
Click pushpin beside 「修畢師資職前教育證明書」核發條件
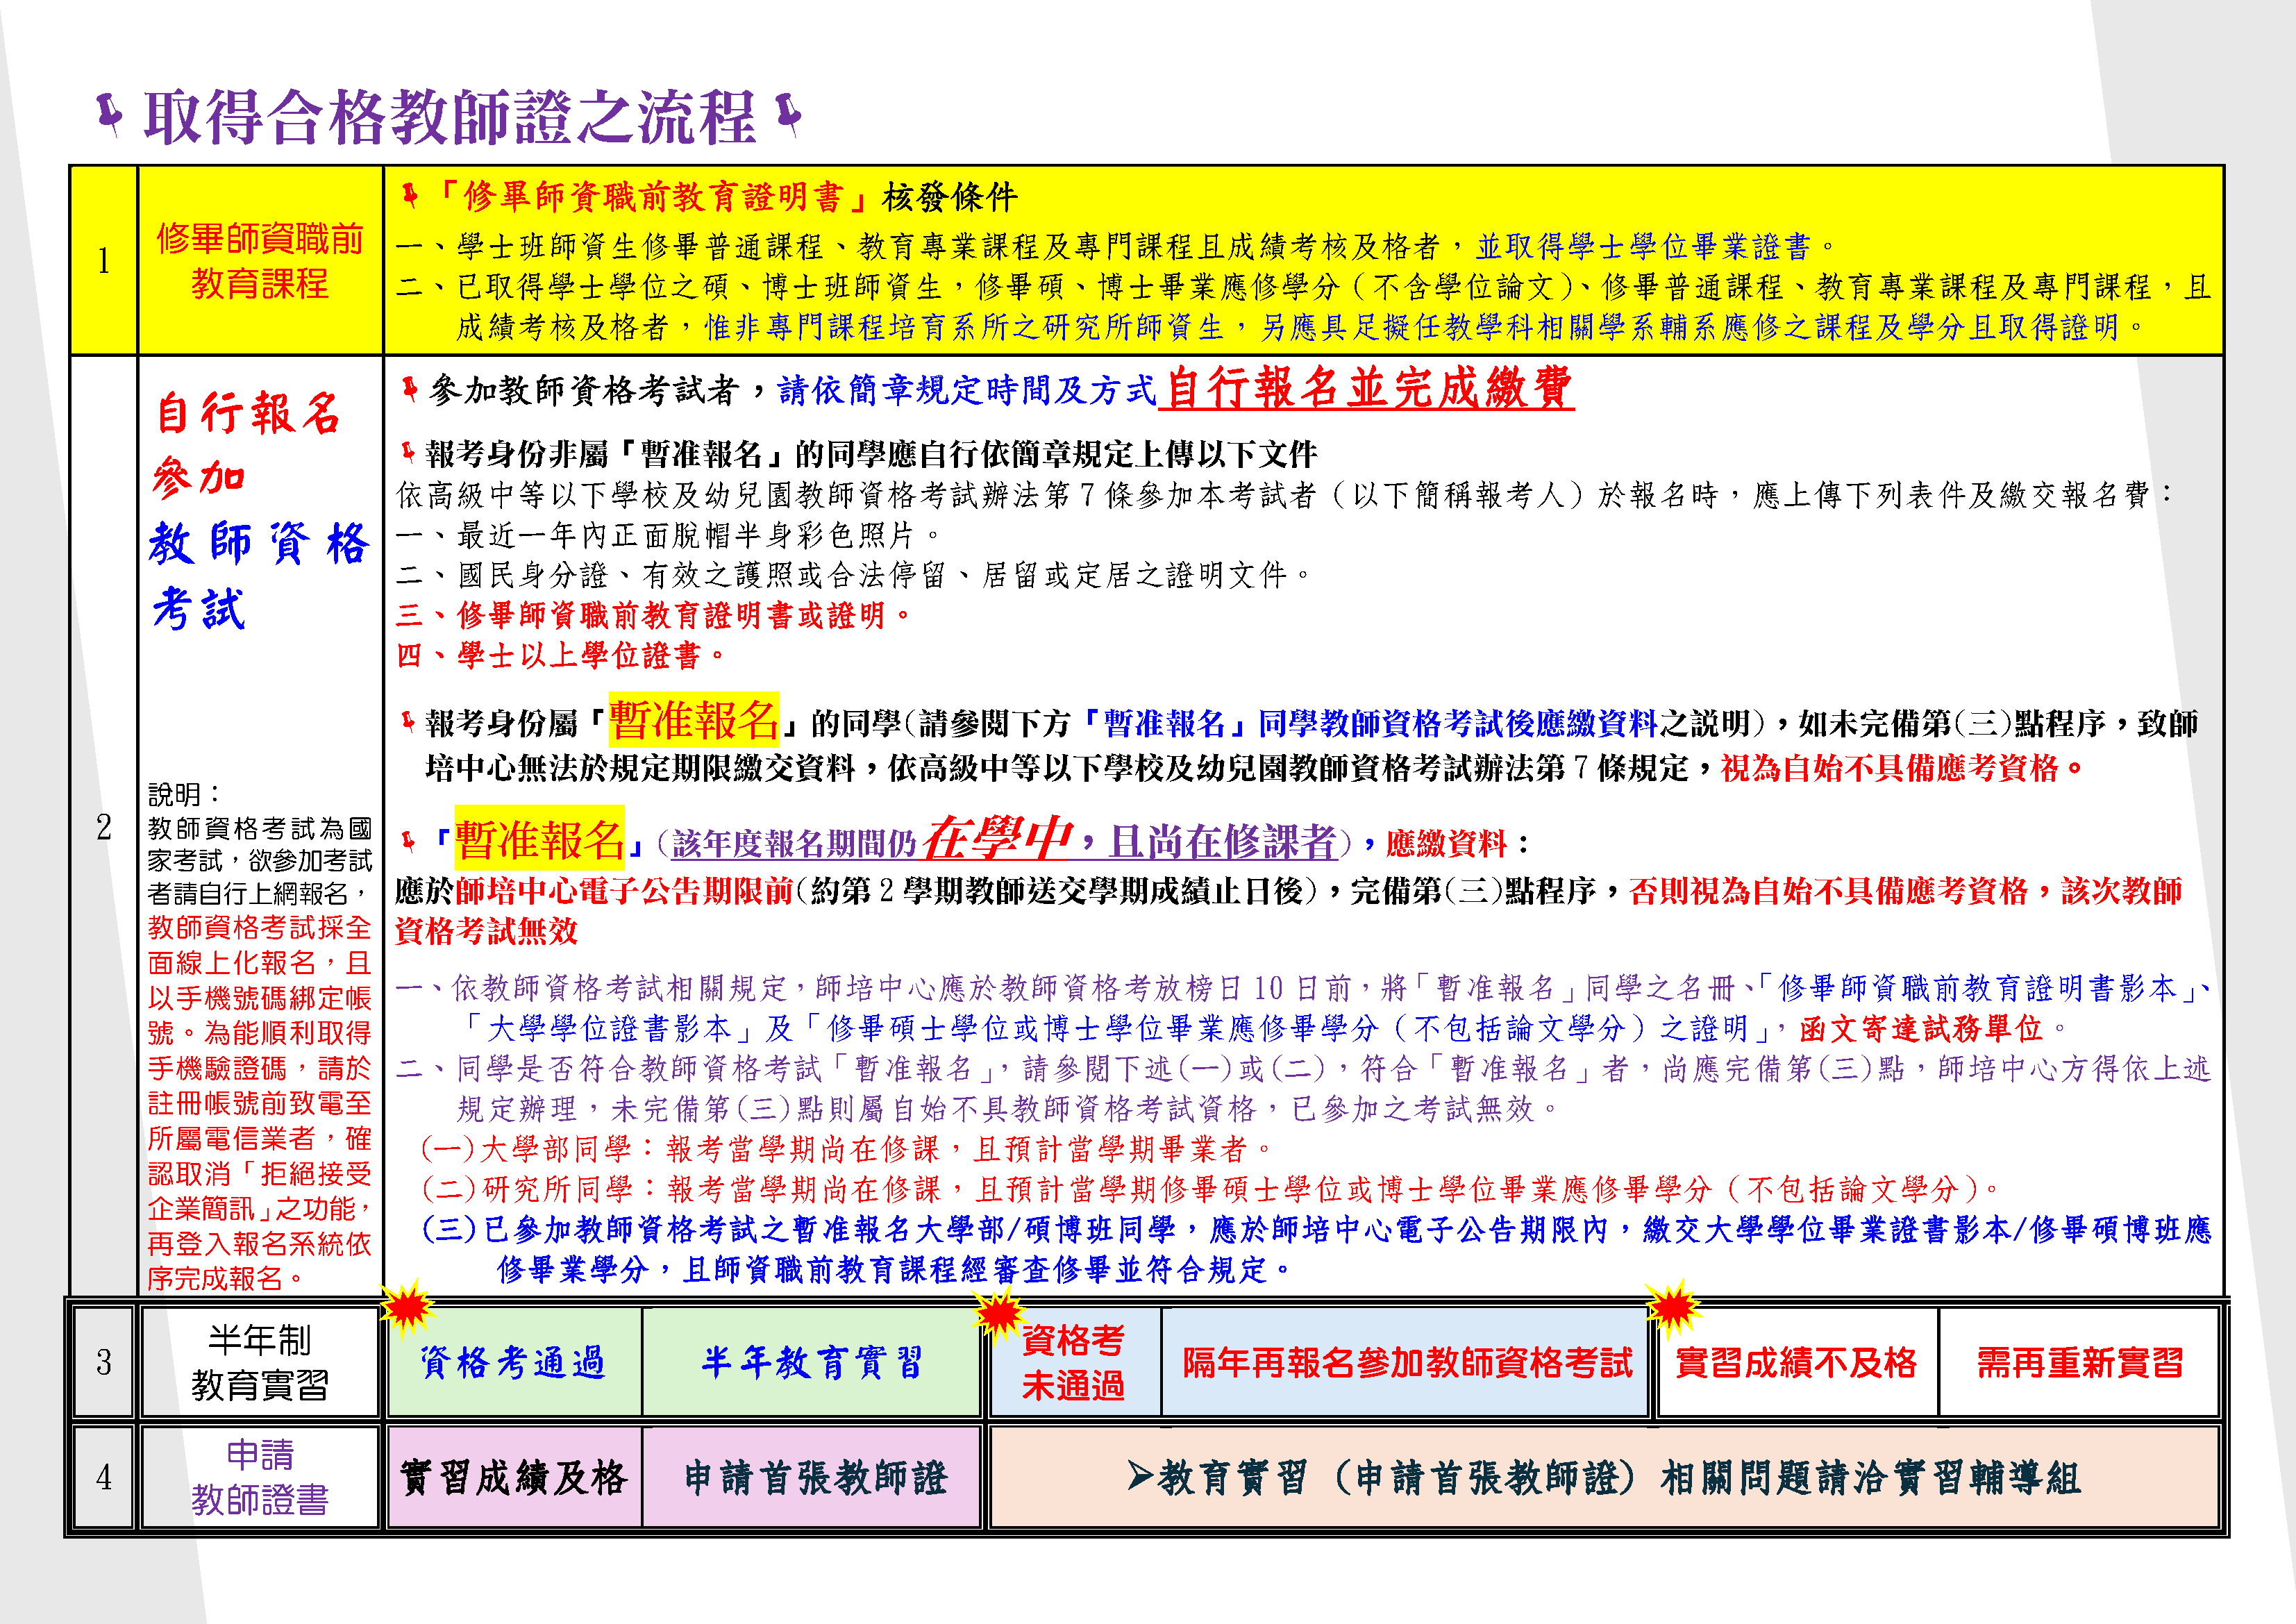tap(409, 196)
